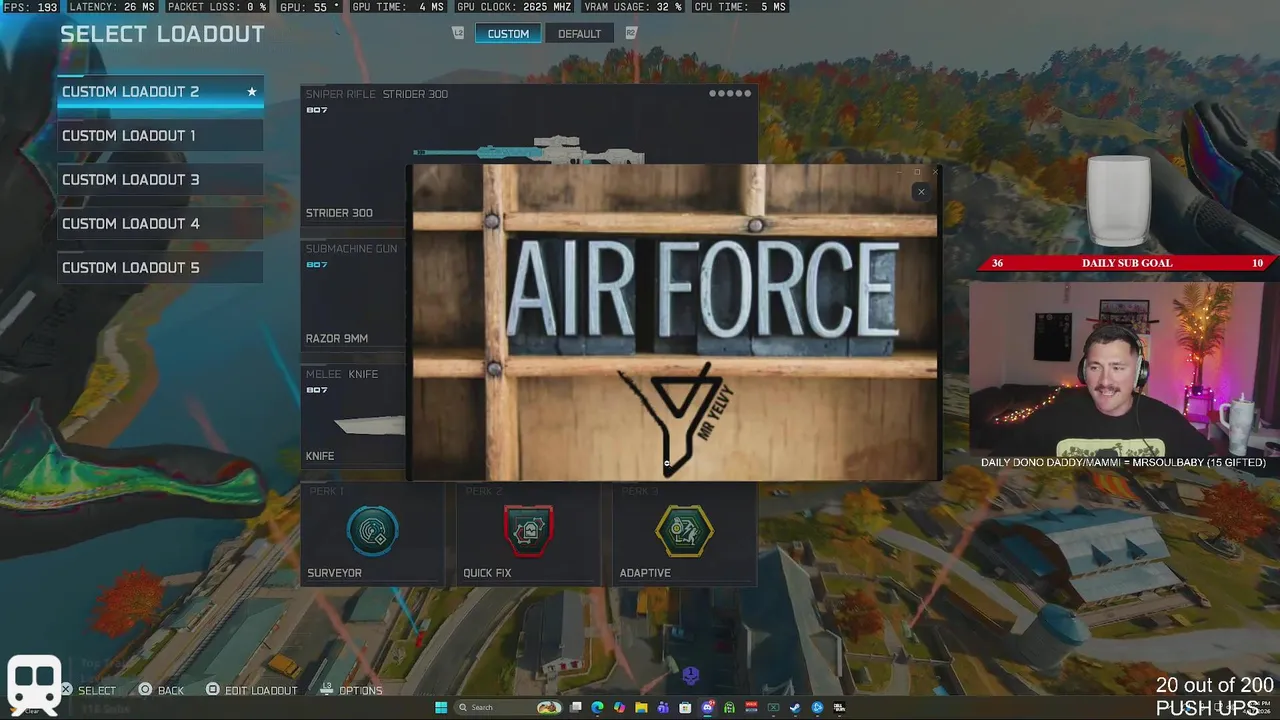Image resolution: width=1280 pixels, height=720 pixels.
Task: Click the attachment dots on the Strider 300
Action: pyautogui.click(x=730, y=94)
